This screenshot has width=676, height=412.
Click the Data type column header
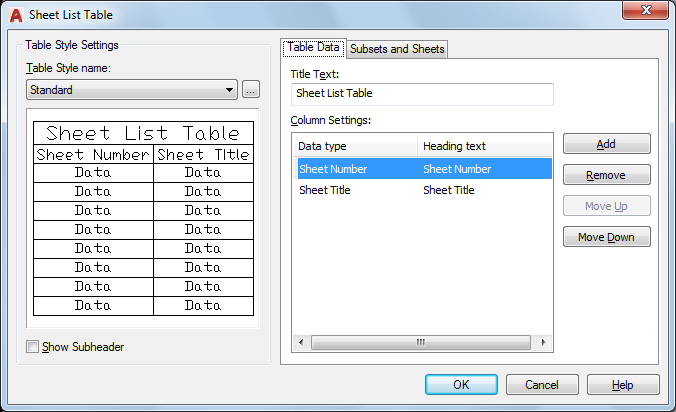(x=354, y=146)
